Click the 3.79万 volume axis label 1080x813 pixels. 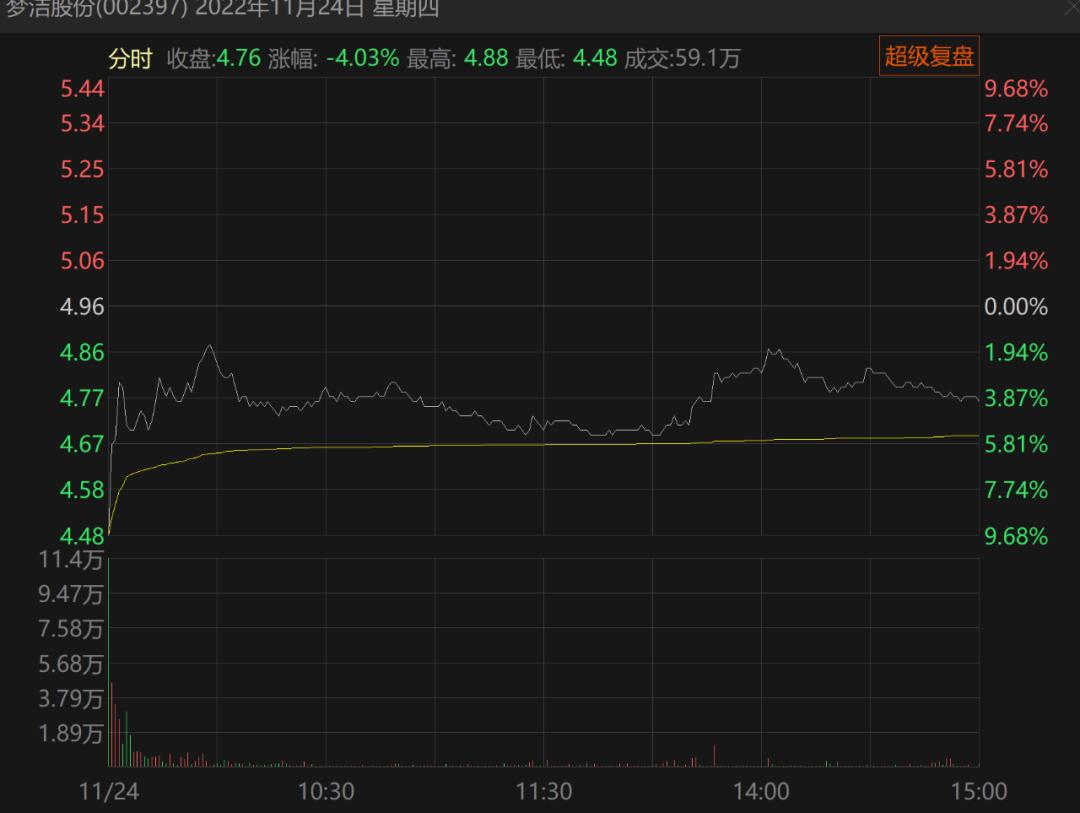(71, 699)
